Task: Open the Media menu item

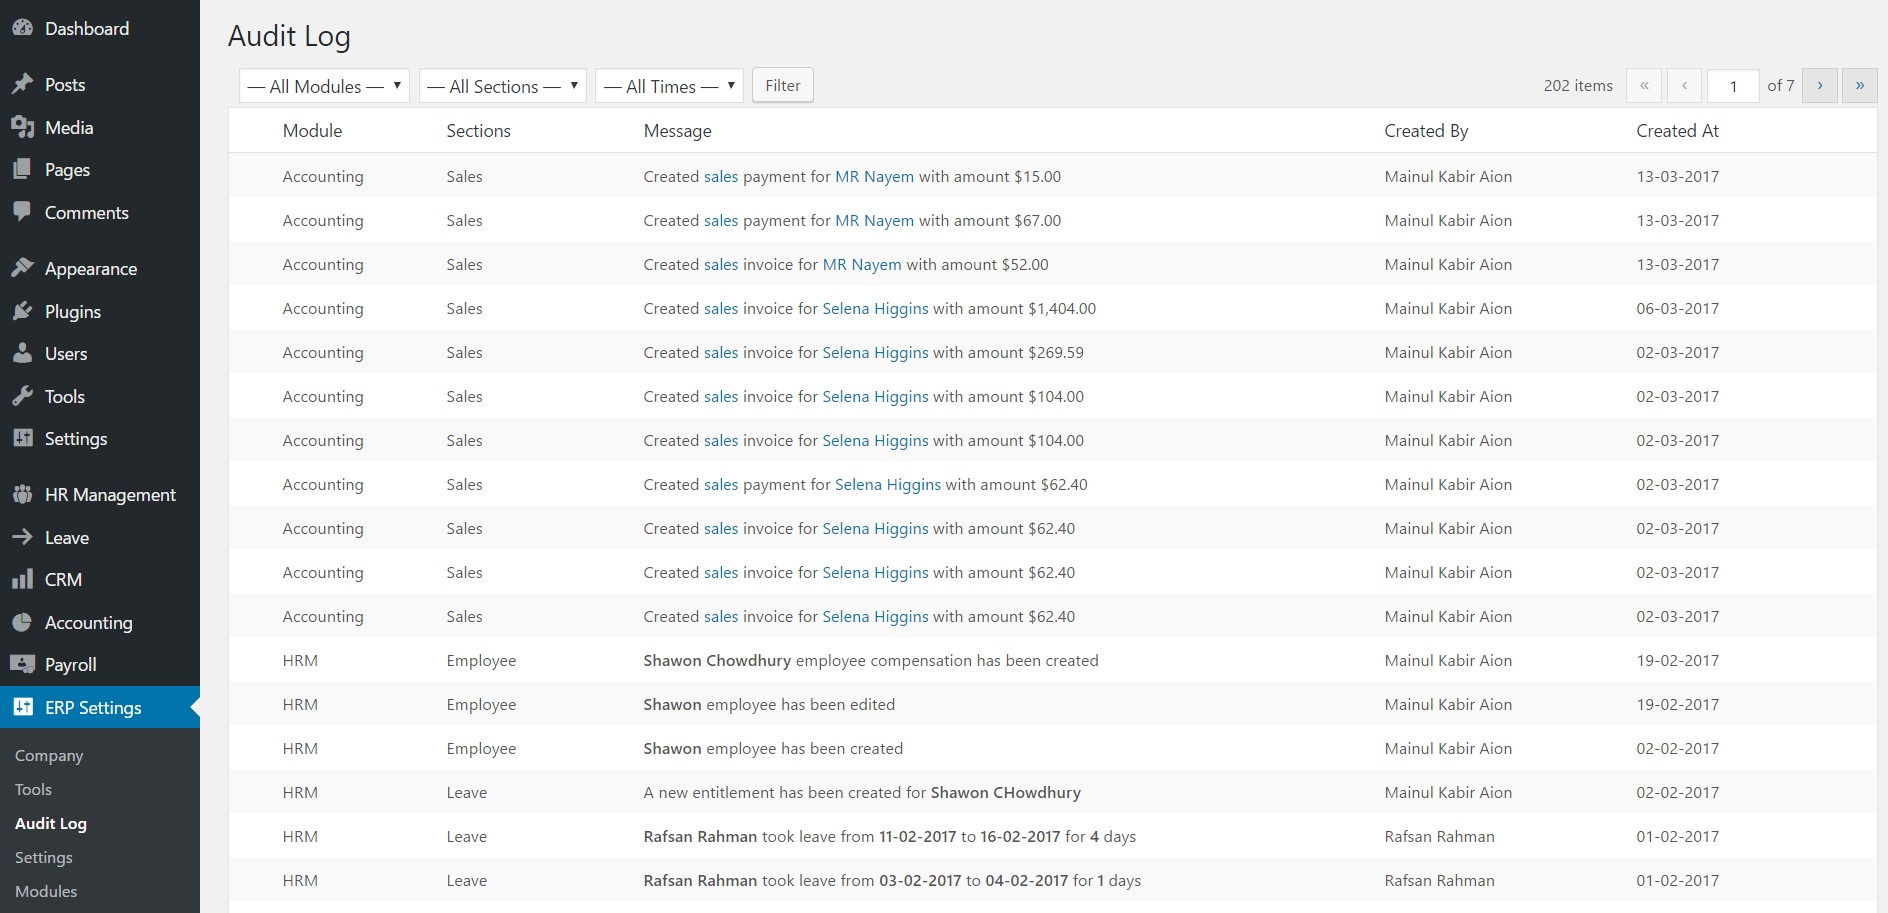Action: 100,127
